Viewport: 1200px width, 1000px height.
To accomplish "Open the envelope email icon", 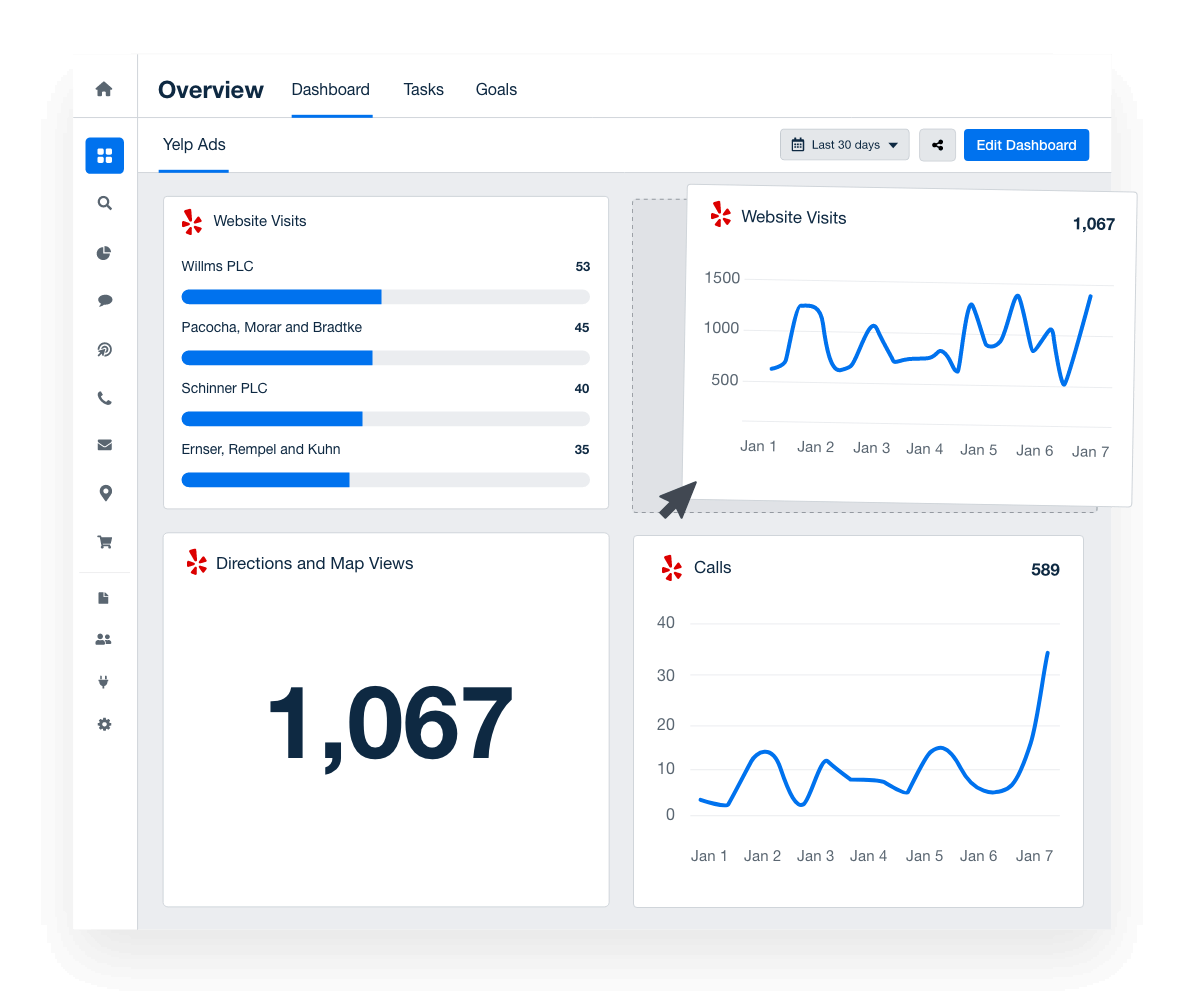I will click(105, 445).
